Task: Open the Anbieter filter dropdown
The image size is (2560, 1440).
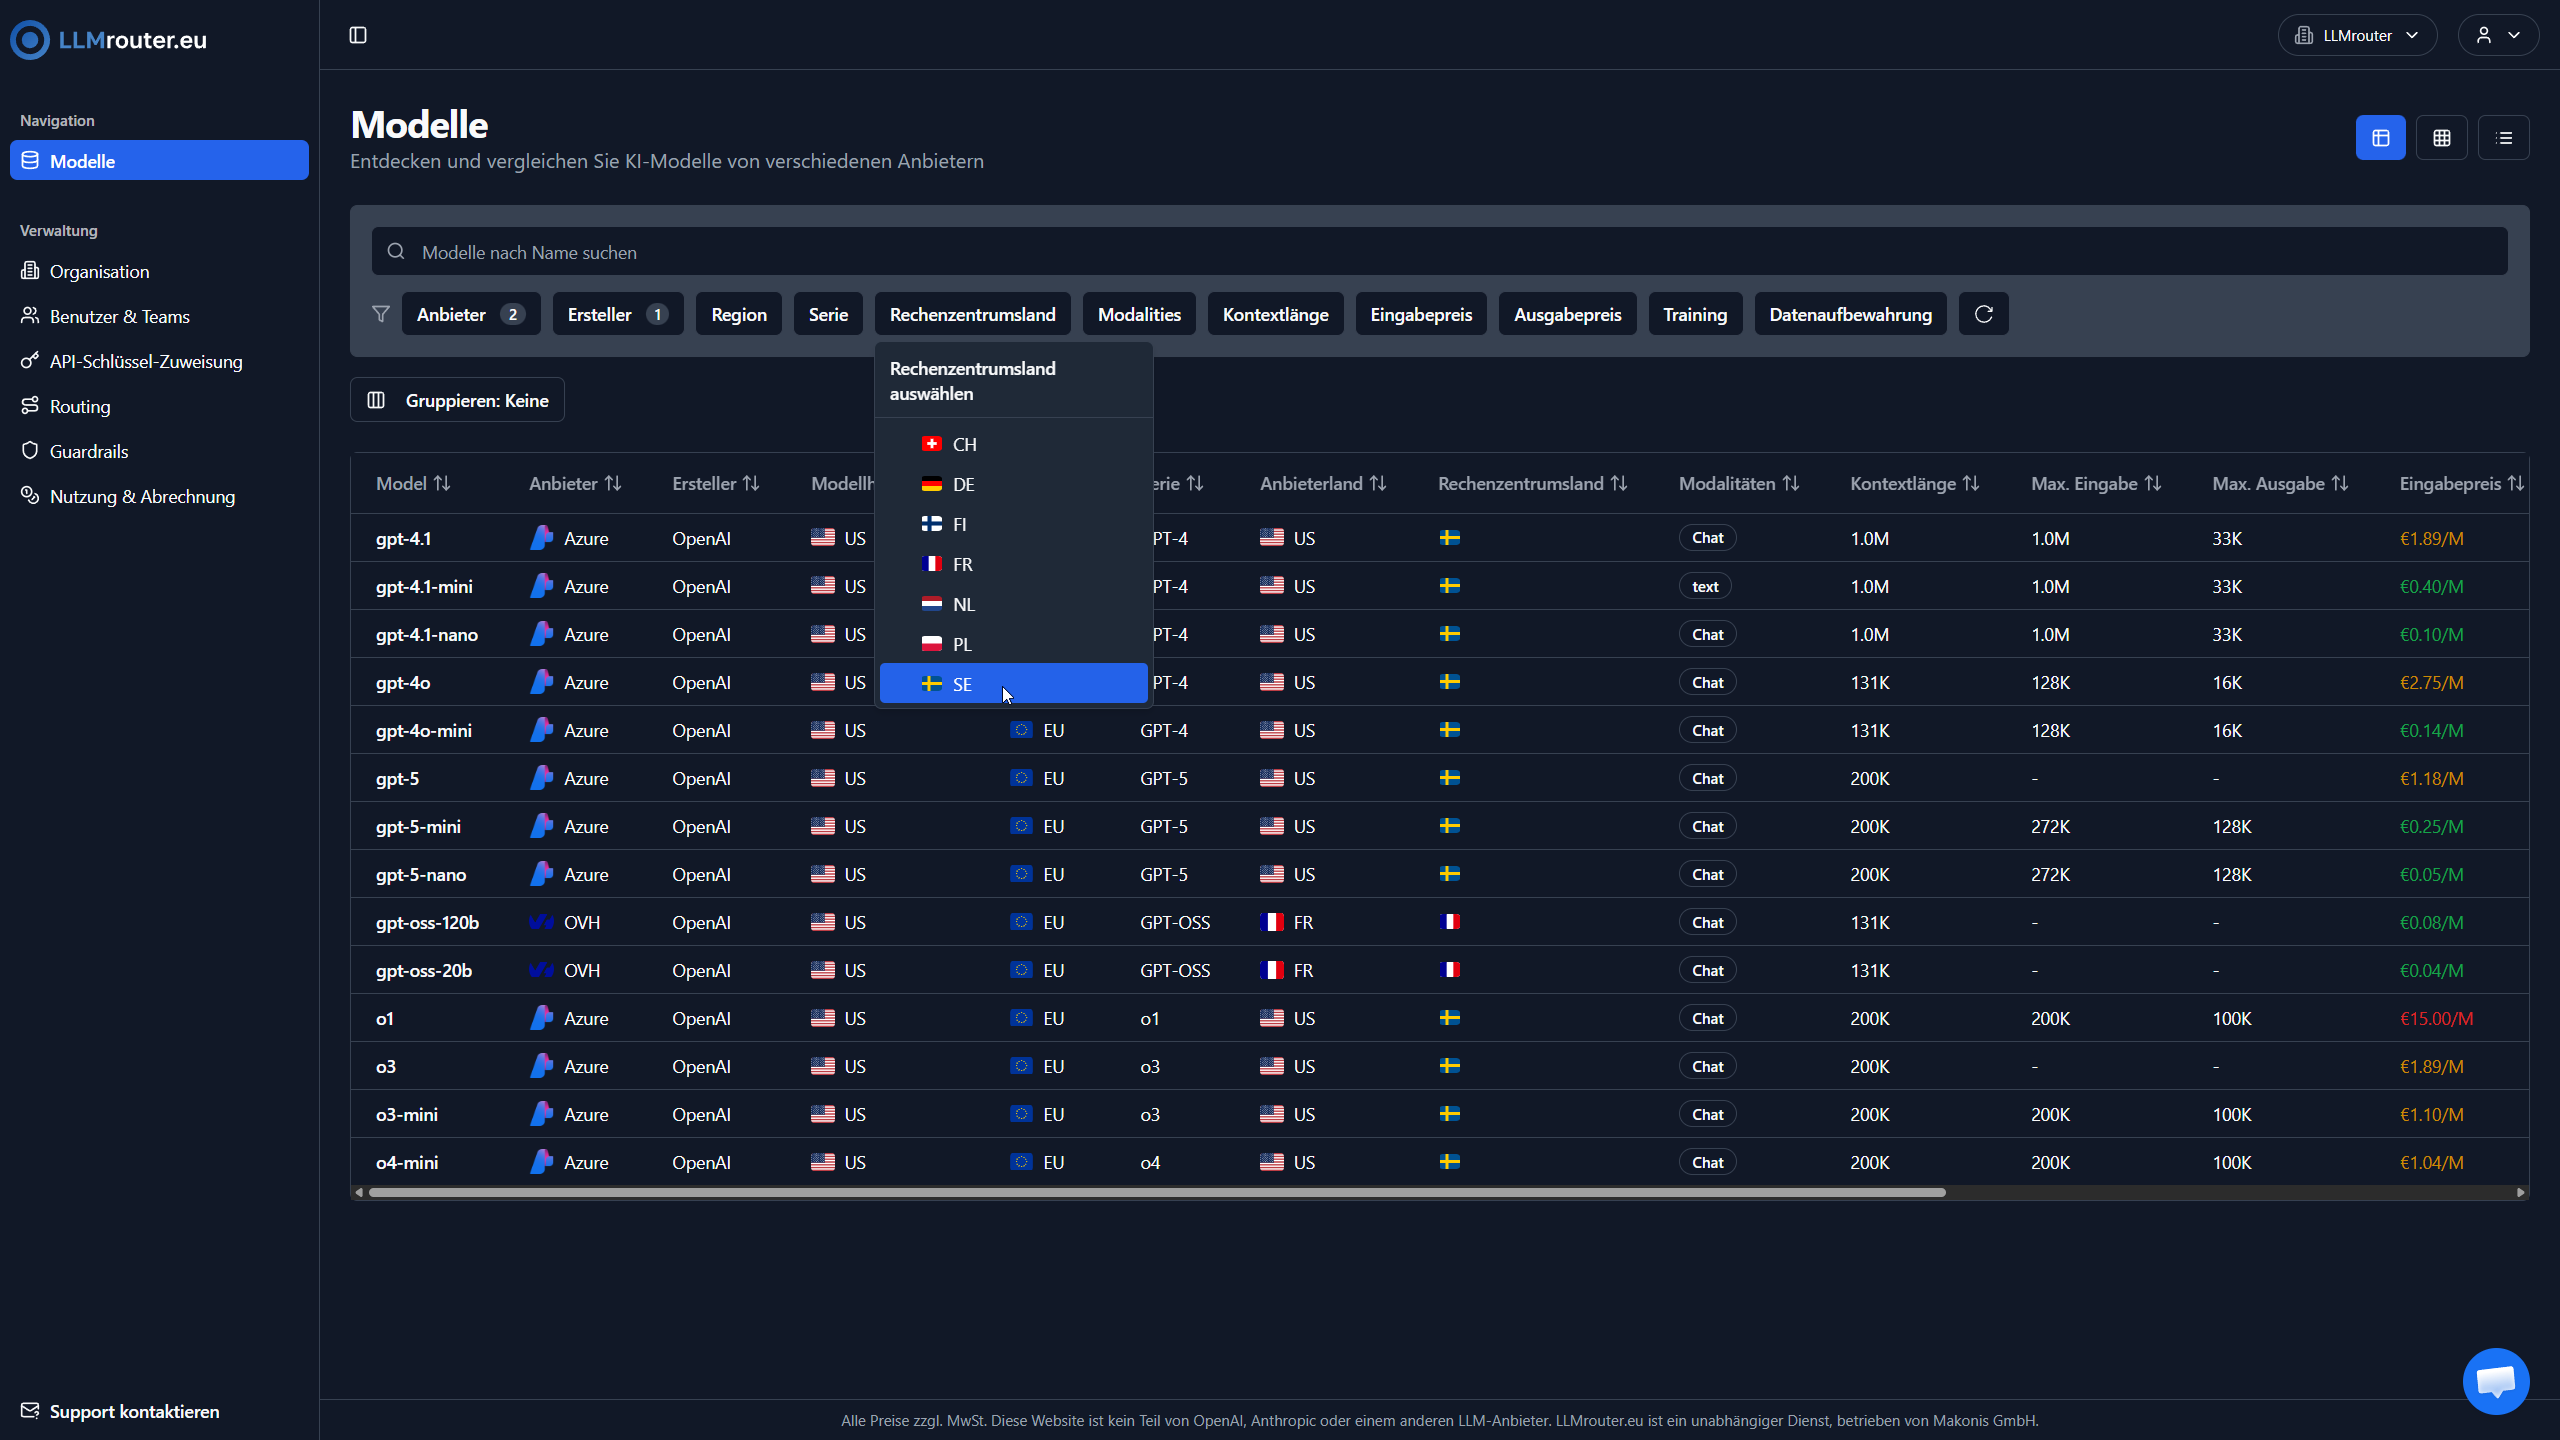Action: coord(471,314)
